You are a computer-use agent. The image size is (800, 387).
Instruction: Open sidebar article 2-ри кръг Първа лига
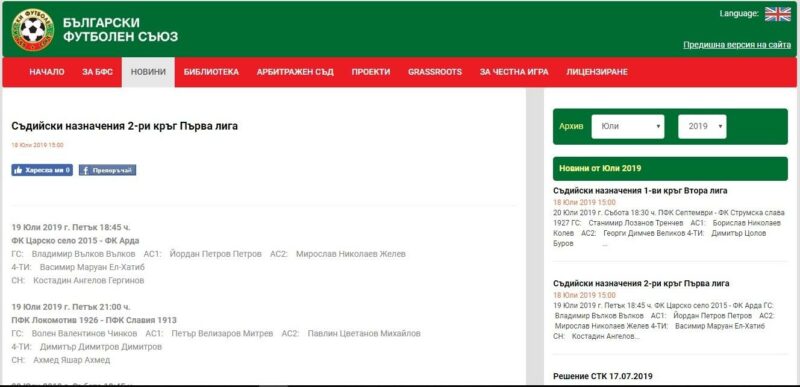641,283
